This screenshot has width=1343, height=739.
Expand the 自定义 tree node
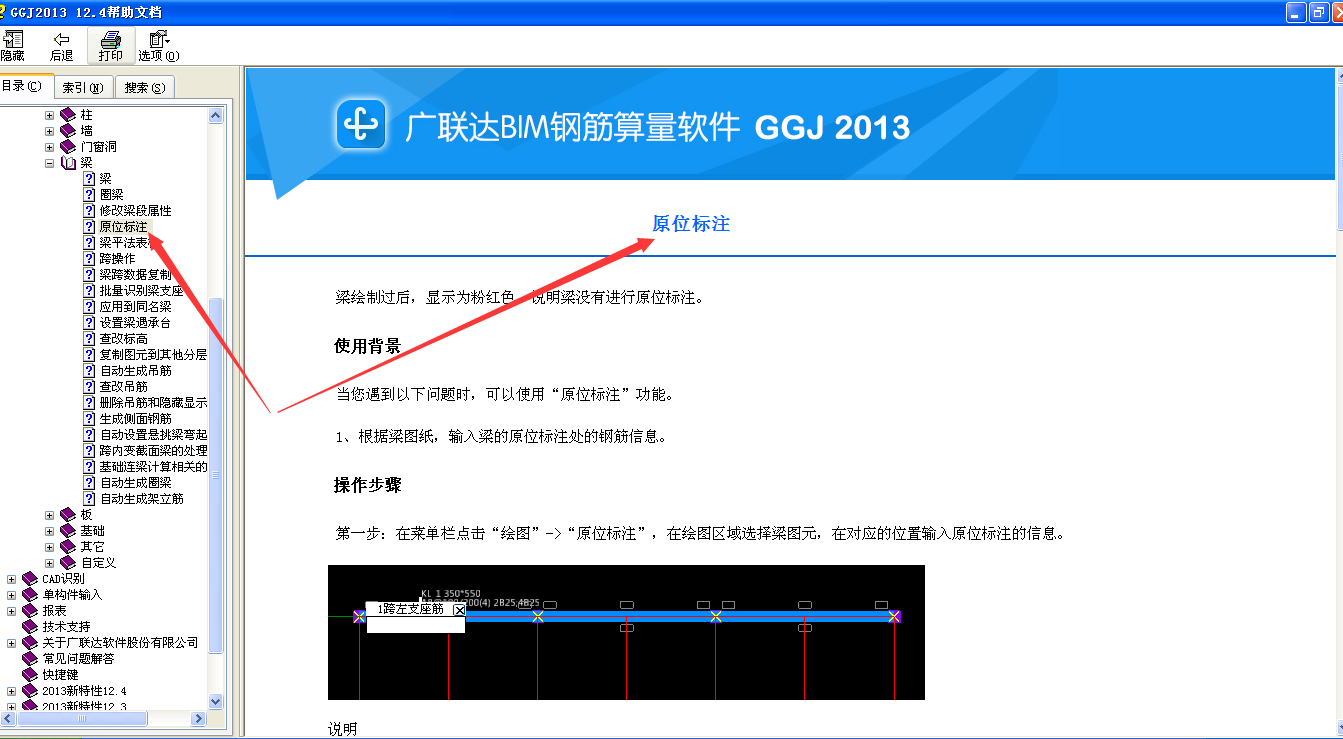49,563
